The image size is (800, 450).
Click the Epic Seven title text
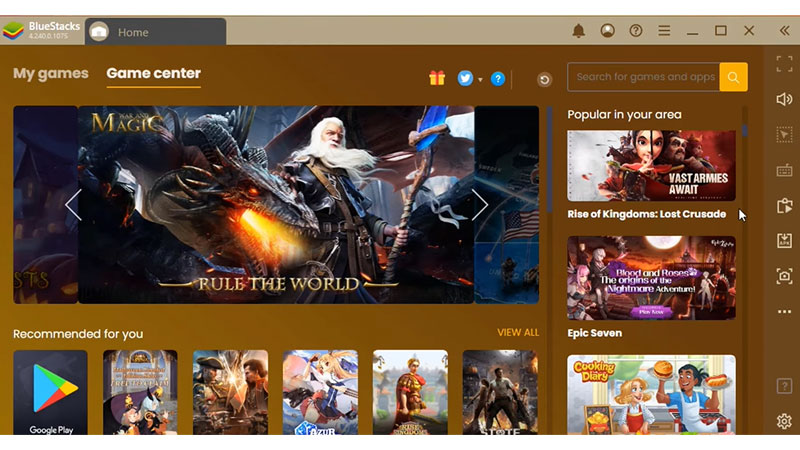tap(594, 333)
